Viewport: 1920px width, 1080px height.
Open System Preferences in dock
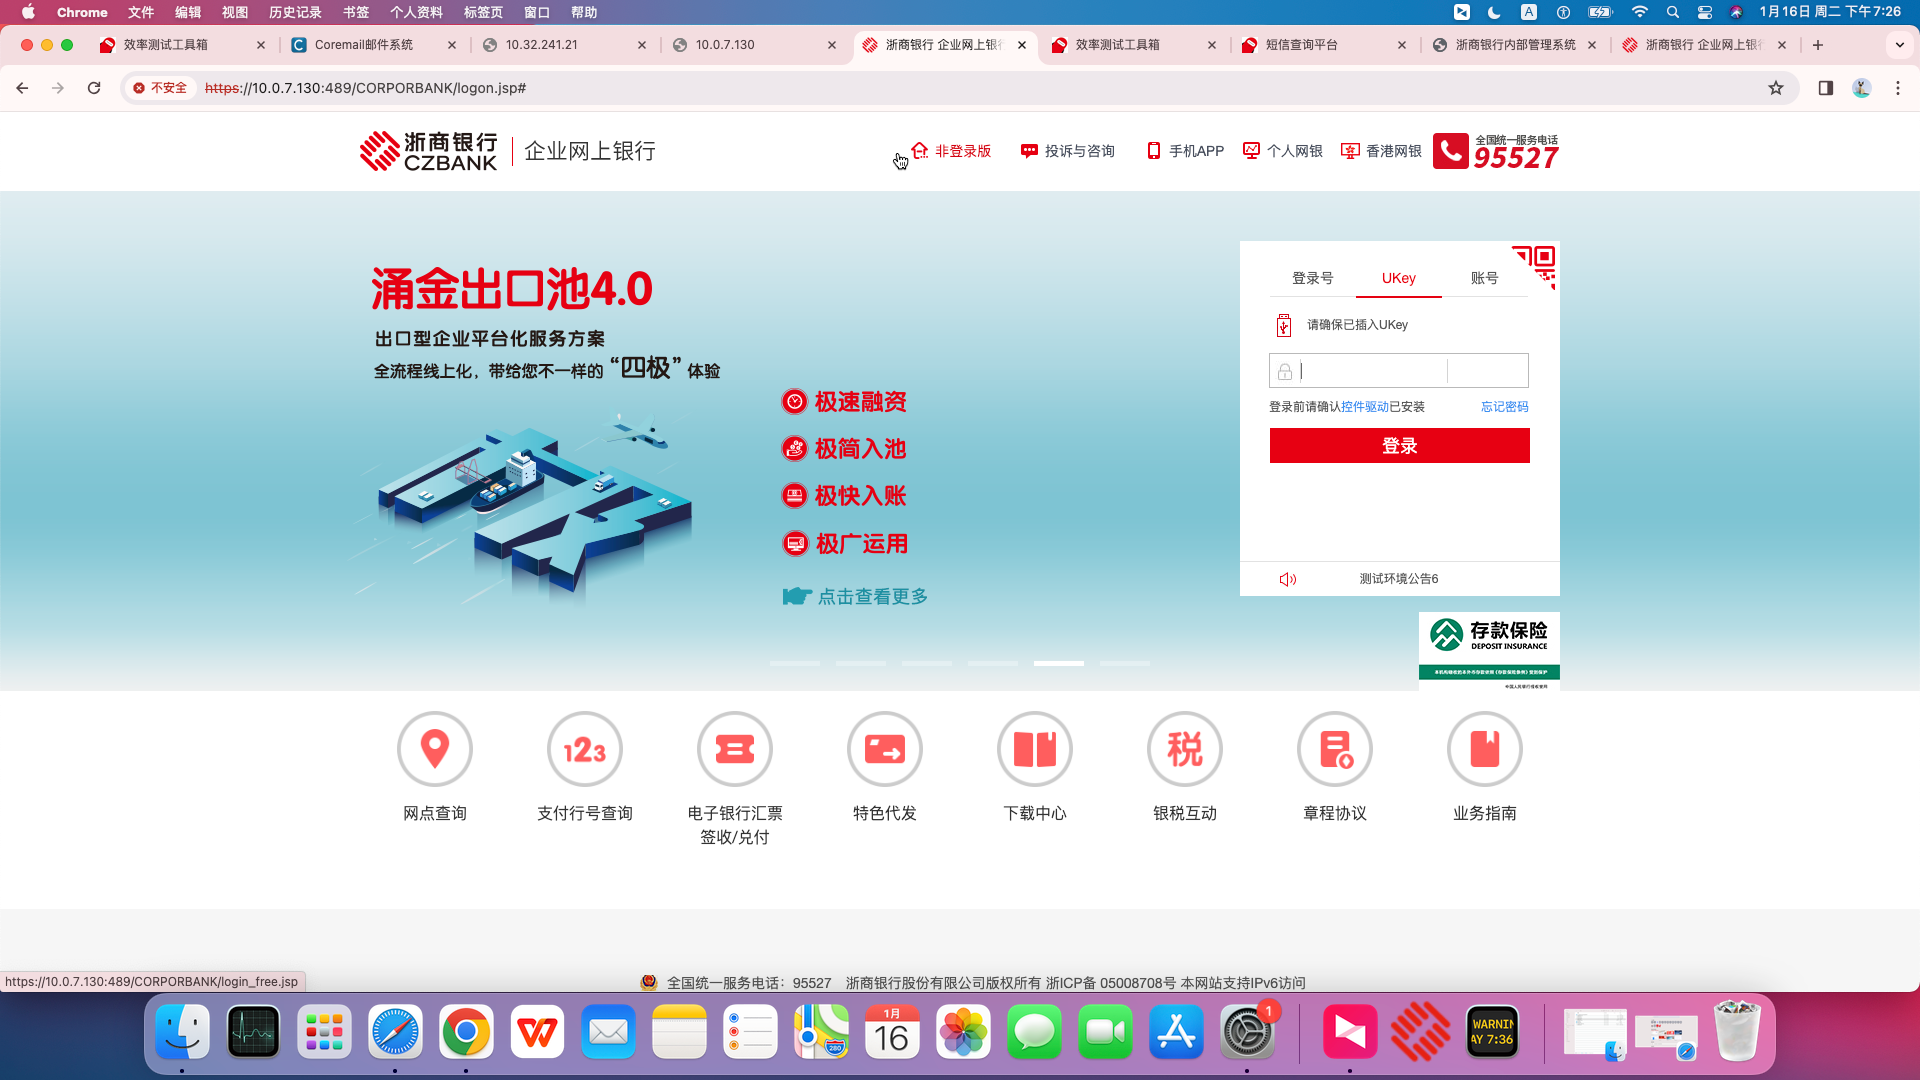(x=1247, y=1032)
